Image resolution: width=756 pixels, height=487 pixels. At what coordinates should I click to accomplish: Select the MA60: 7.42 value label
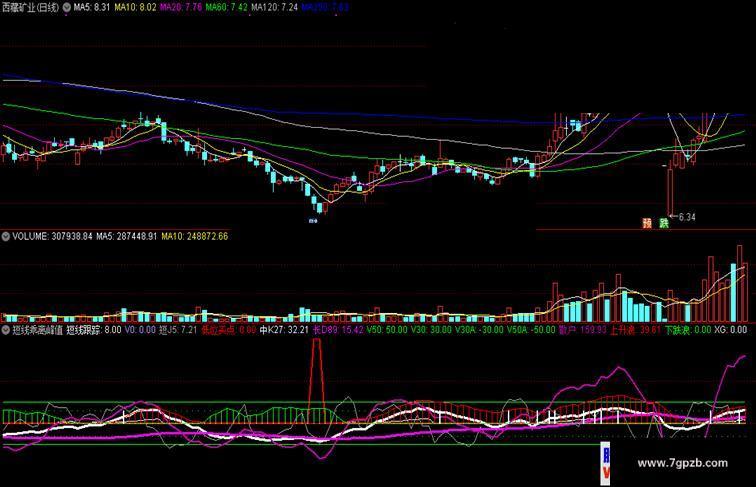(227, 7)
